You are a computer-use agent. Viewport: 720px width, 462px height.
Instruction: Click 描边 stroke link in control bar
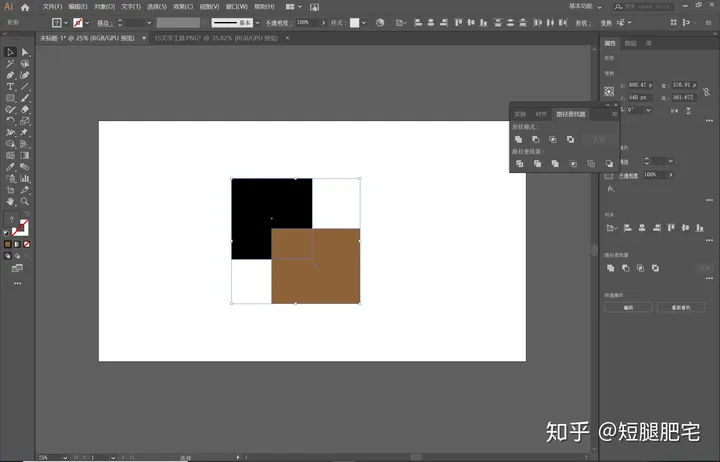(105, 23)
